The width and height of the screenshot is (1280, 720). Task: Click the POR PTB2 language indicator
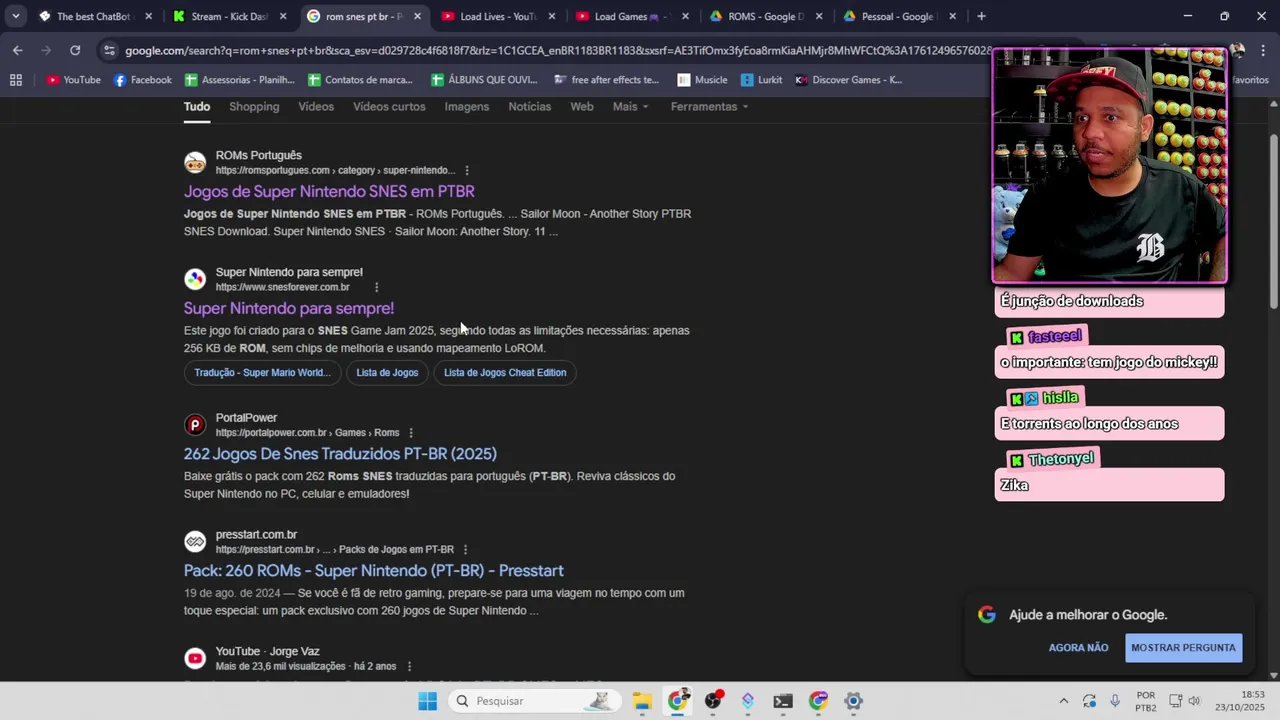1146,701
